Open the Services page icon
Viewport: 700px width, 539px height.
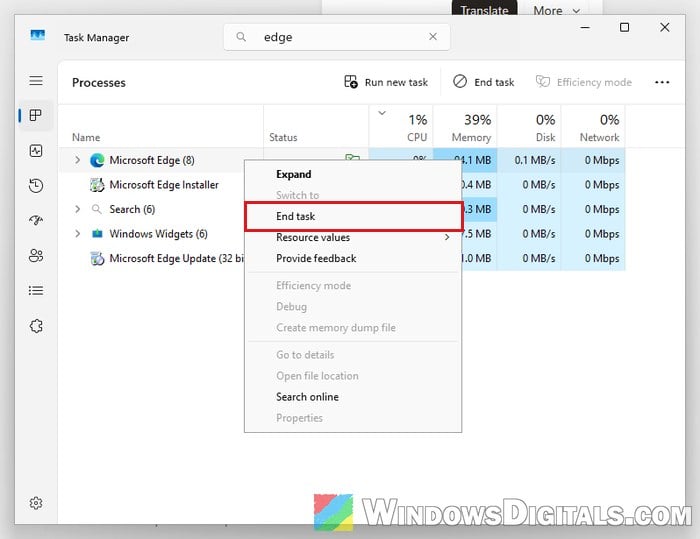[36, 326]
